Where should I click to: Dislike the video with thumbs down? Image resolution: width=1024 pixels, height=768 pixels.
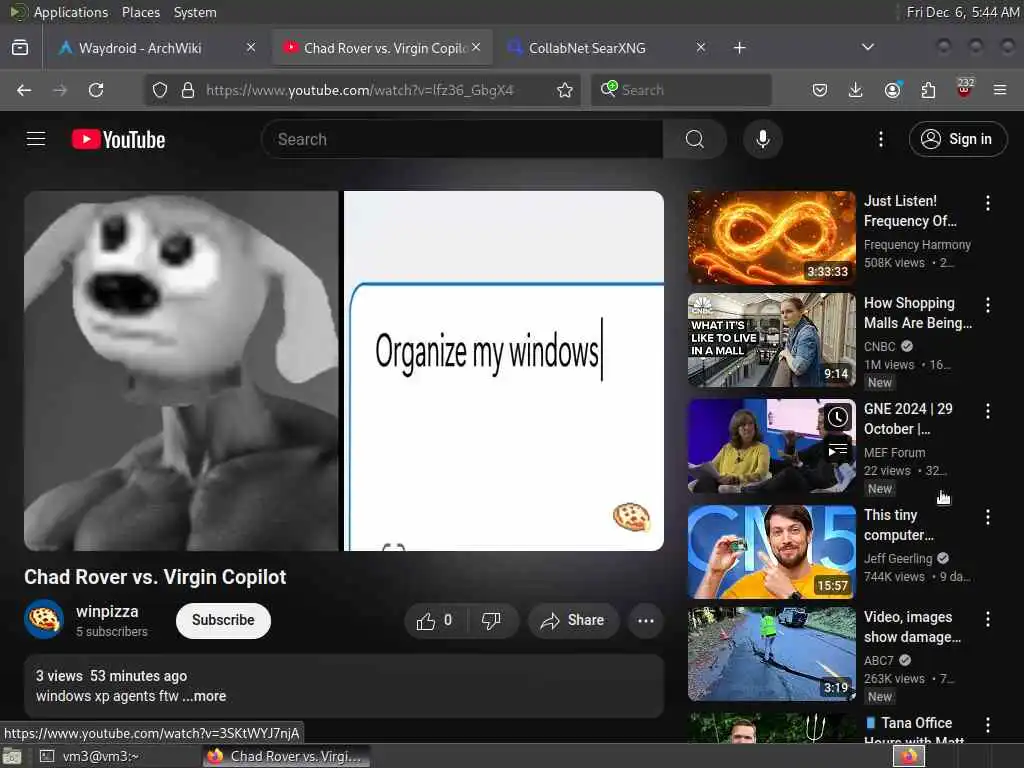[x=491, y=620]
